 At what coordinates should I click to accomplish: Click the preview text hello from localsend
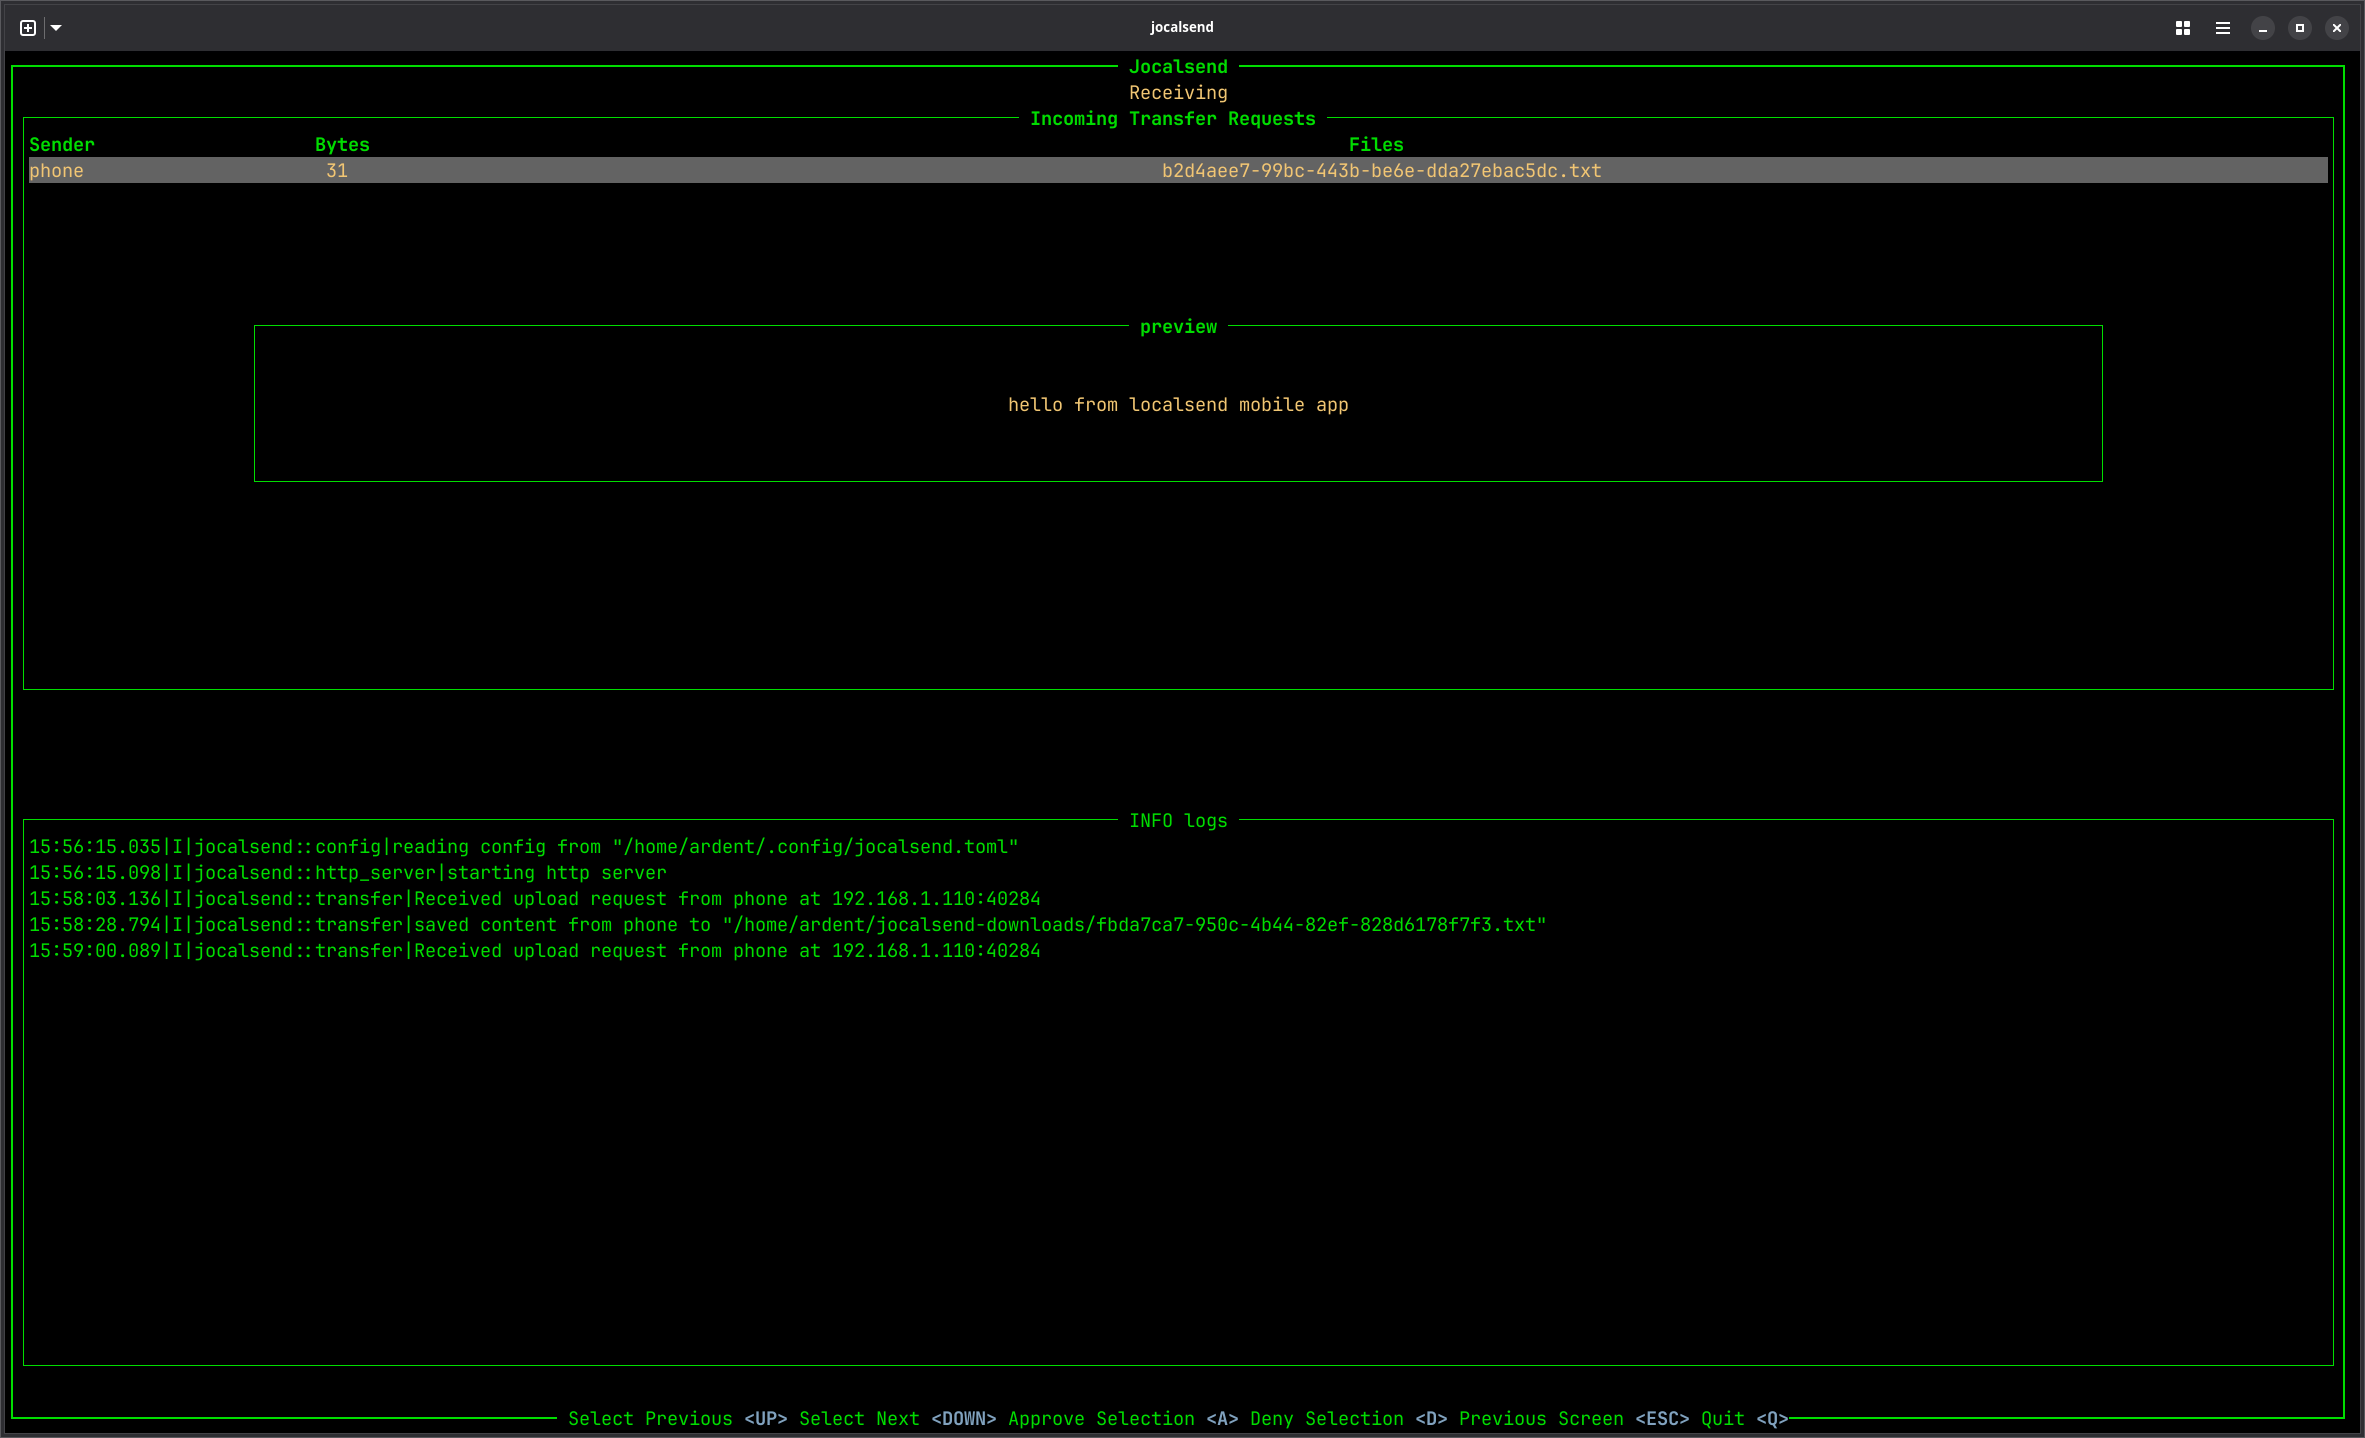point(1178,405)
